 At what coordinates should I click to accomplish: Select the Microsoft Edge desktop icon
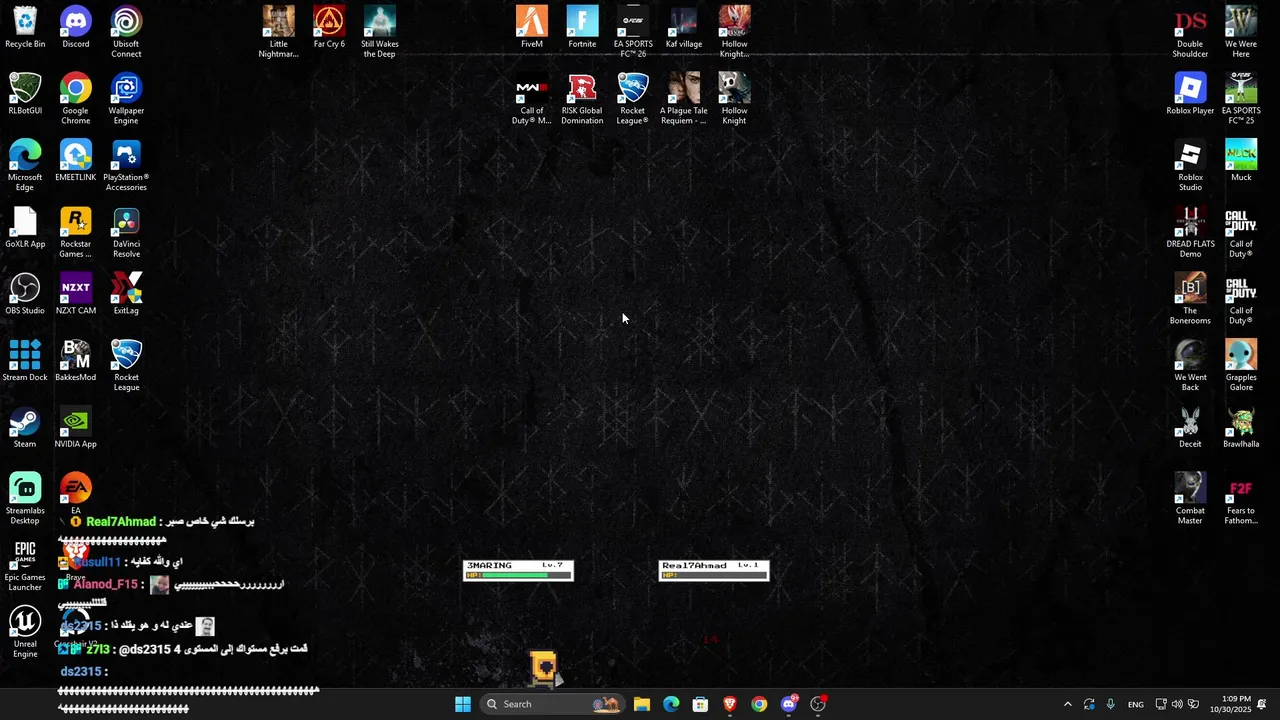(25, 166)
